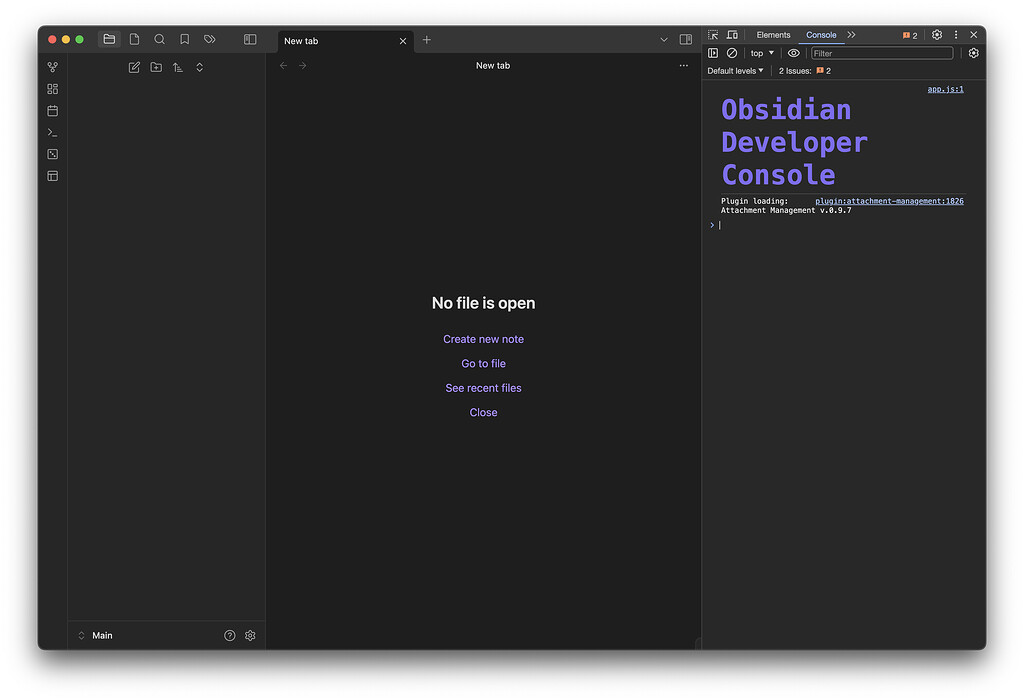Create a new note using the pencil icon
The image size is (1024, 700).
[134, 66]
